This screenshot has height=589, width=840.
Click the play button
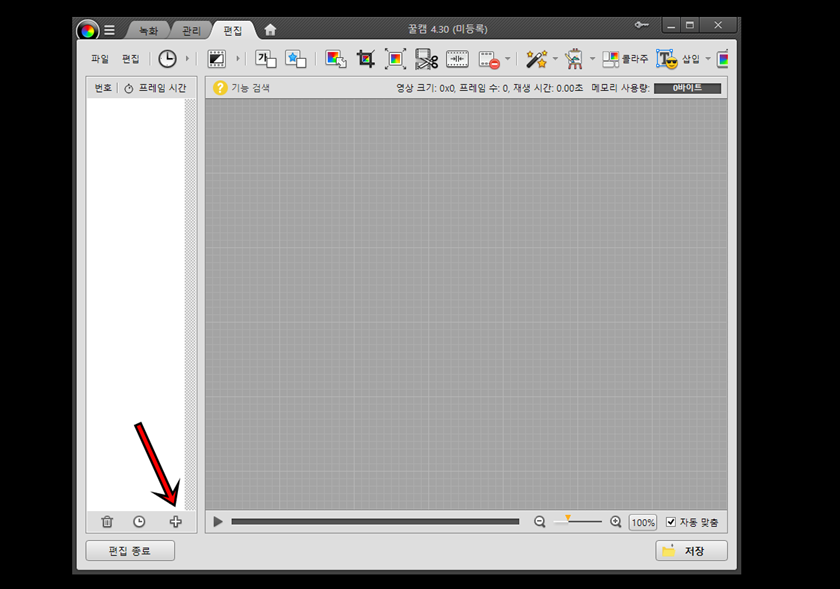(218, 521)
